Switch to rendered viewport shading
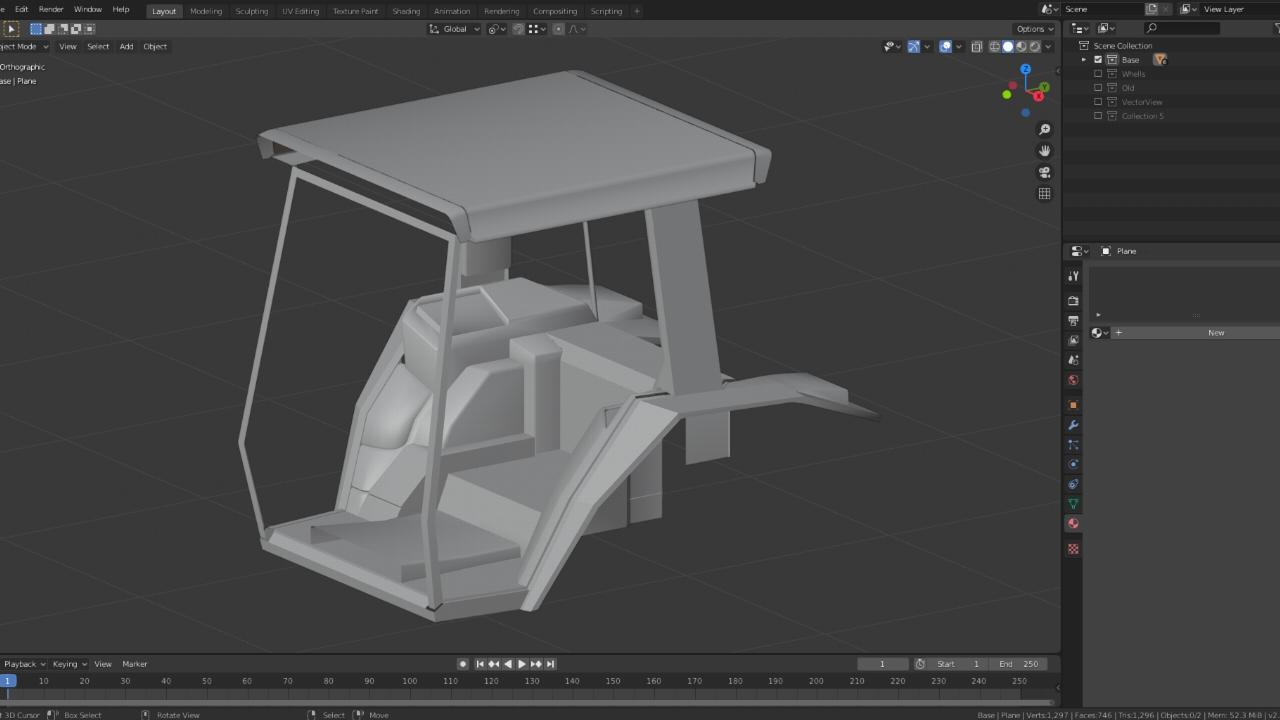Screen dimensions: 1280x720 tap(1034, 46)
